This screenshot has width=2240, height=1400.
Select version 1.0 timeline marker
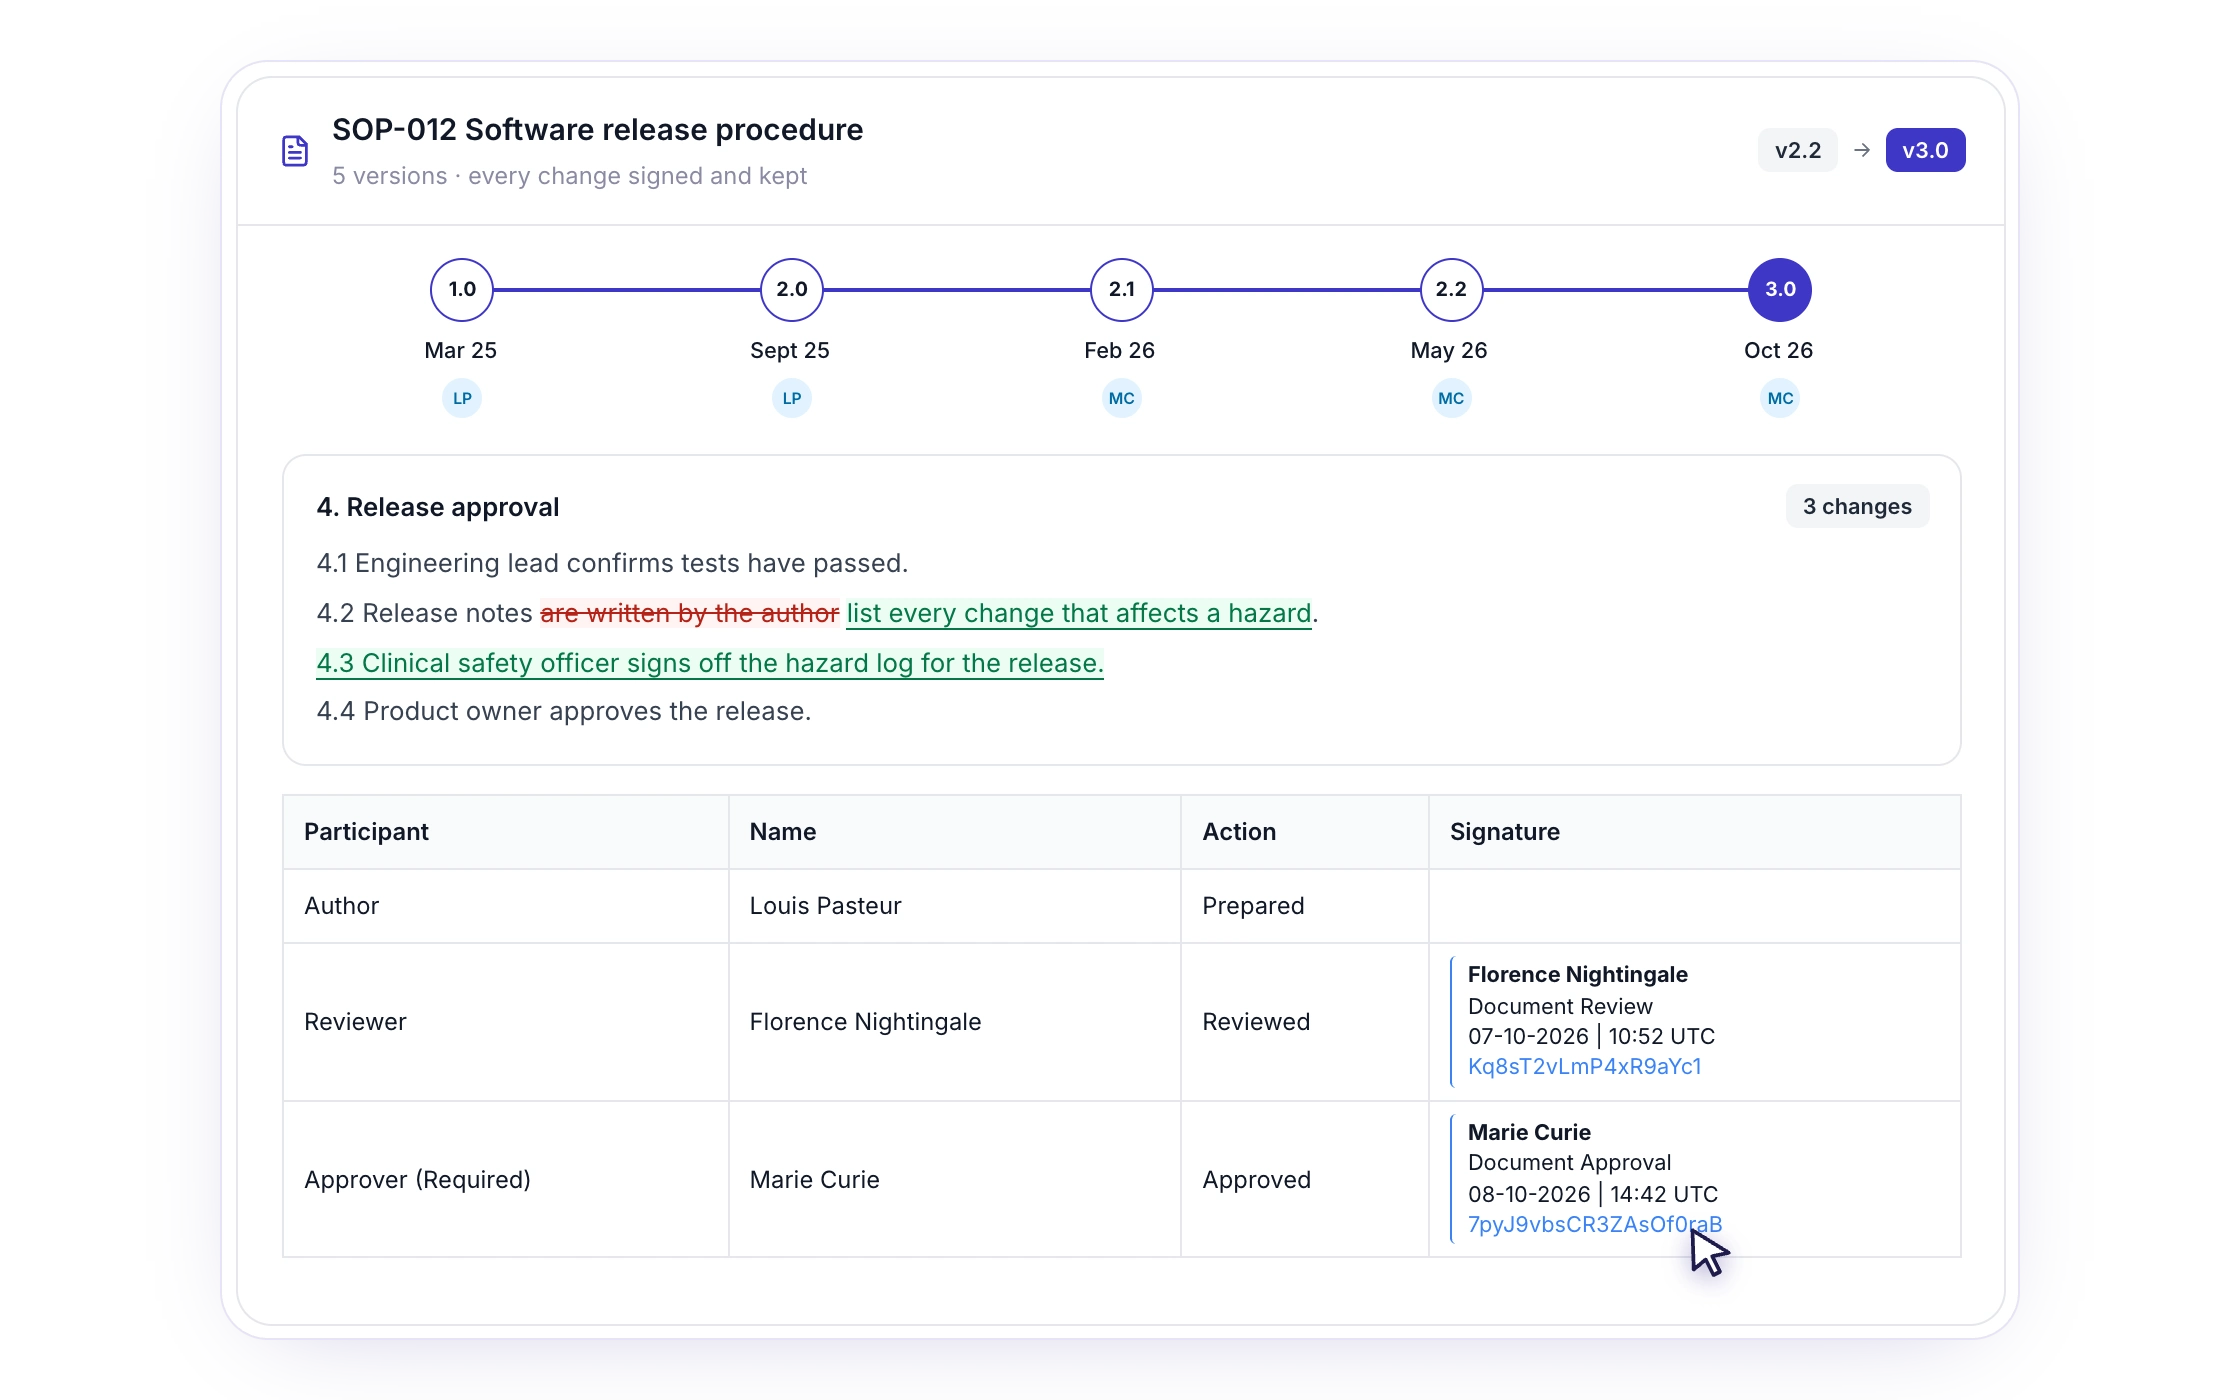pos(462,290)
